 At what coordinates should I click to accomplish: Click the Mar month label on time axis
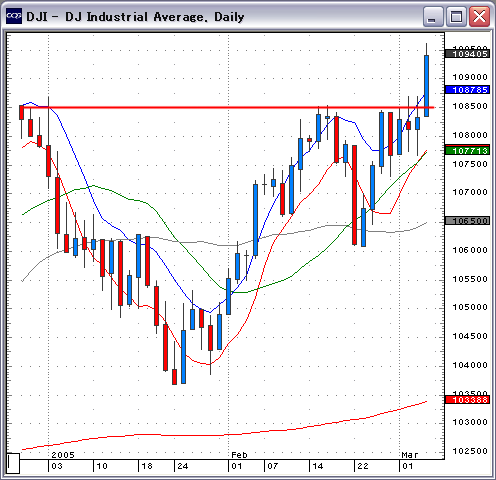410,455
